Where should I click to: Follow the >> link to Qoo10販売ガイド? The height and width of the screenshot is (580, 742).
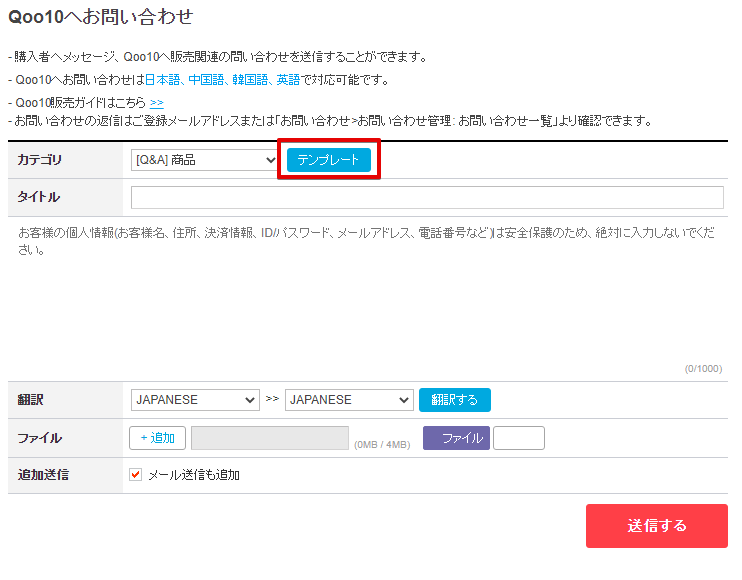(157, 103)
